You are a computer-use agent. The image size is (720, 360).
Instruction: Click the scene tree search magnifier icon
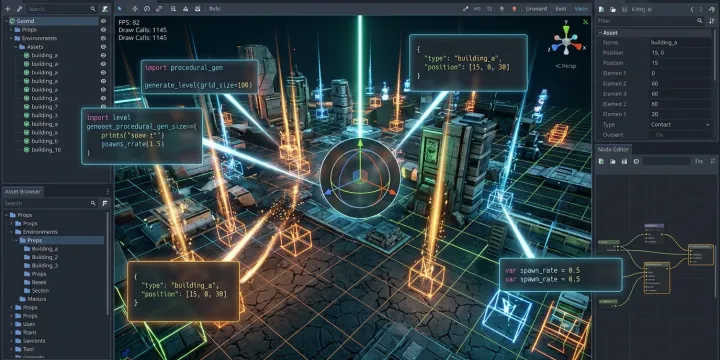pos(93,9)
